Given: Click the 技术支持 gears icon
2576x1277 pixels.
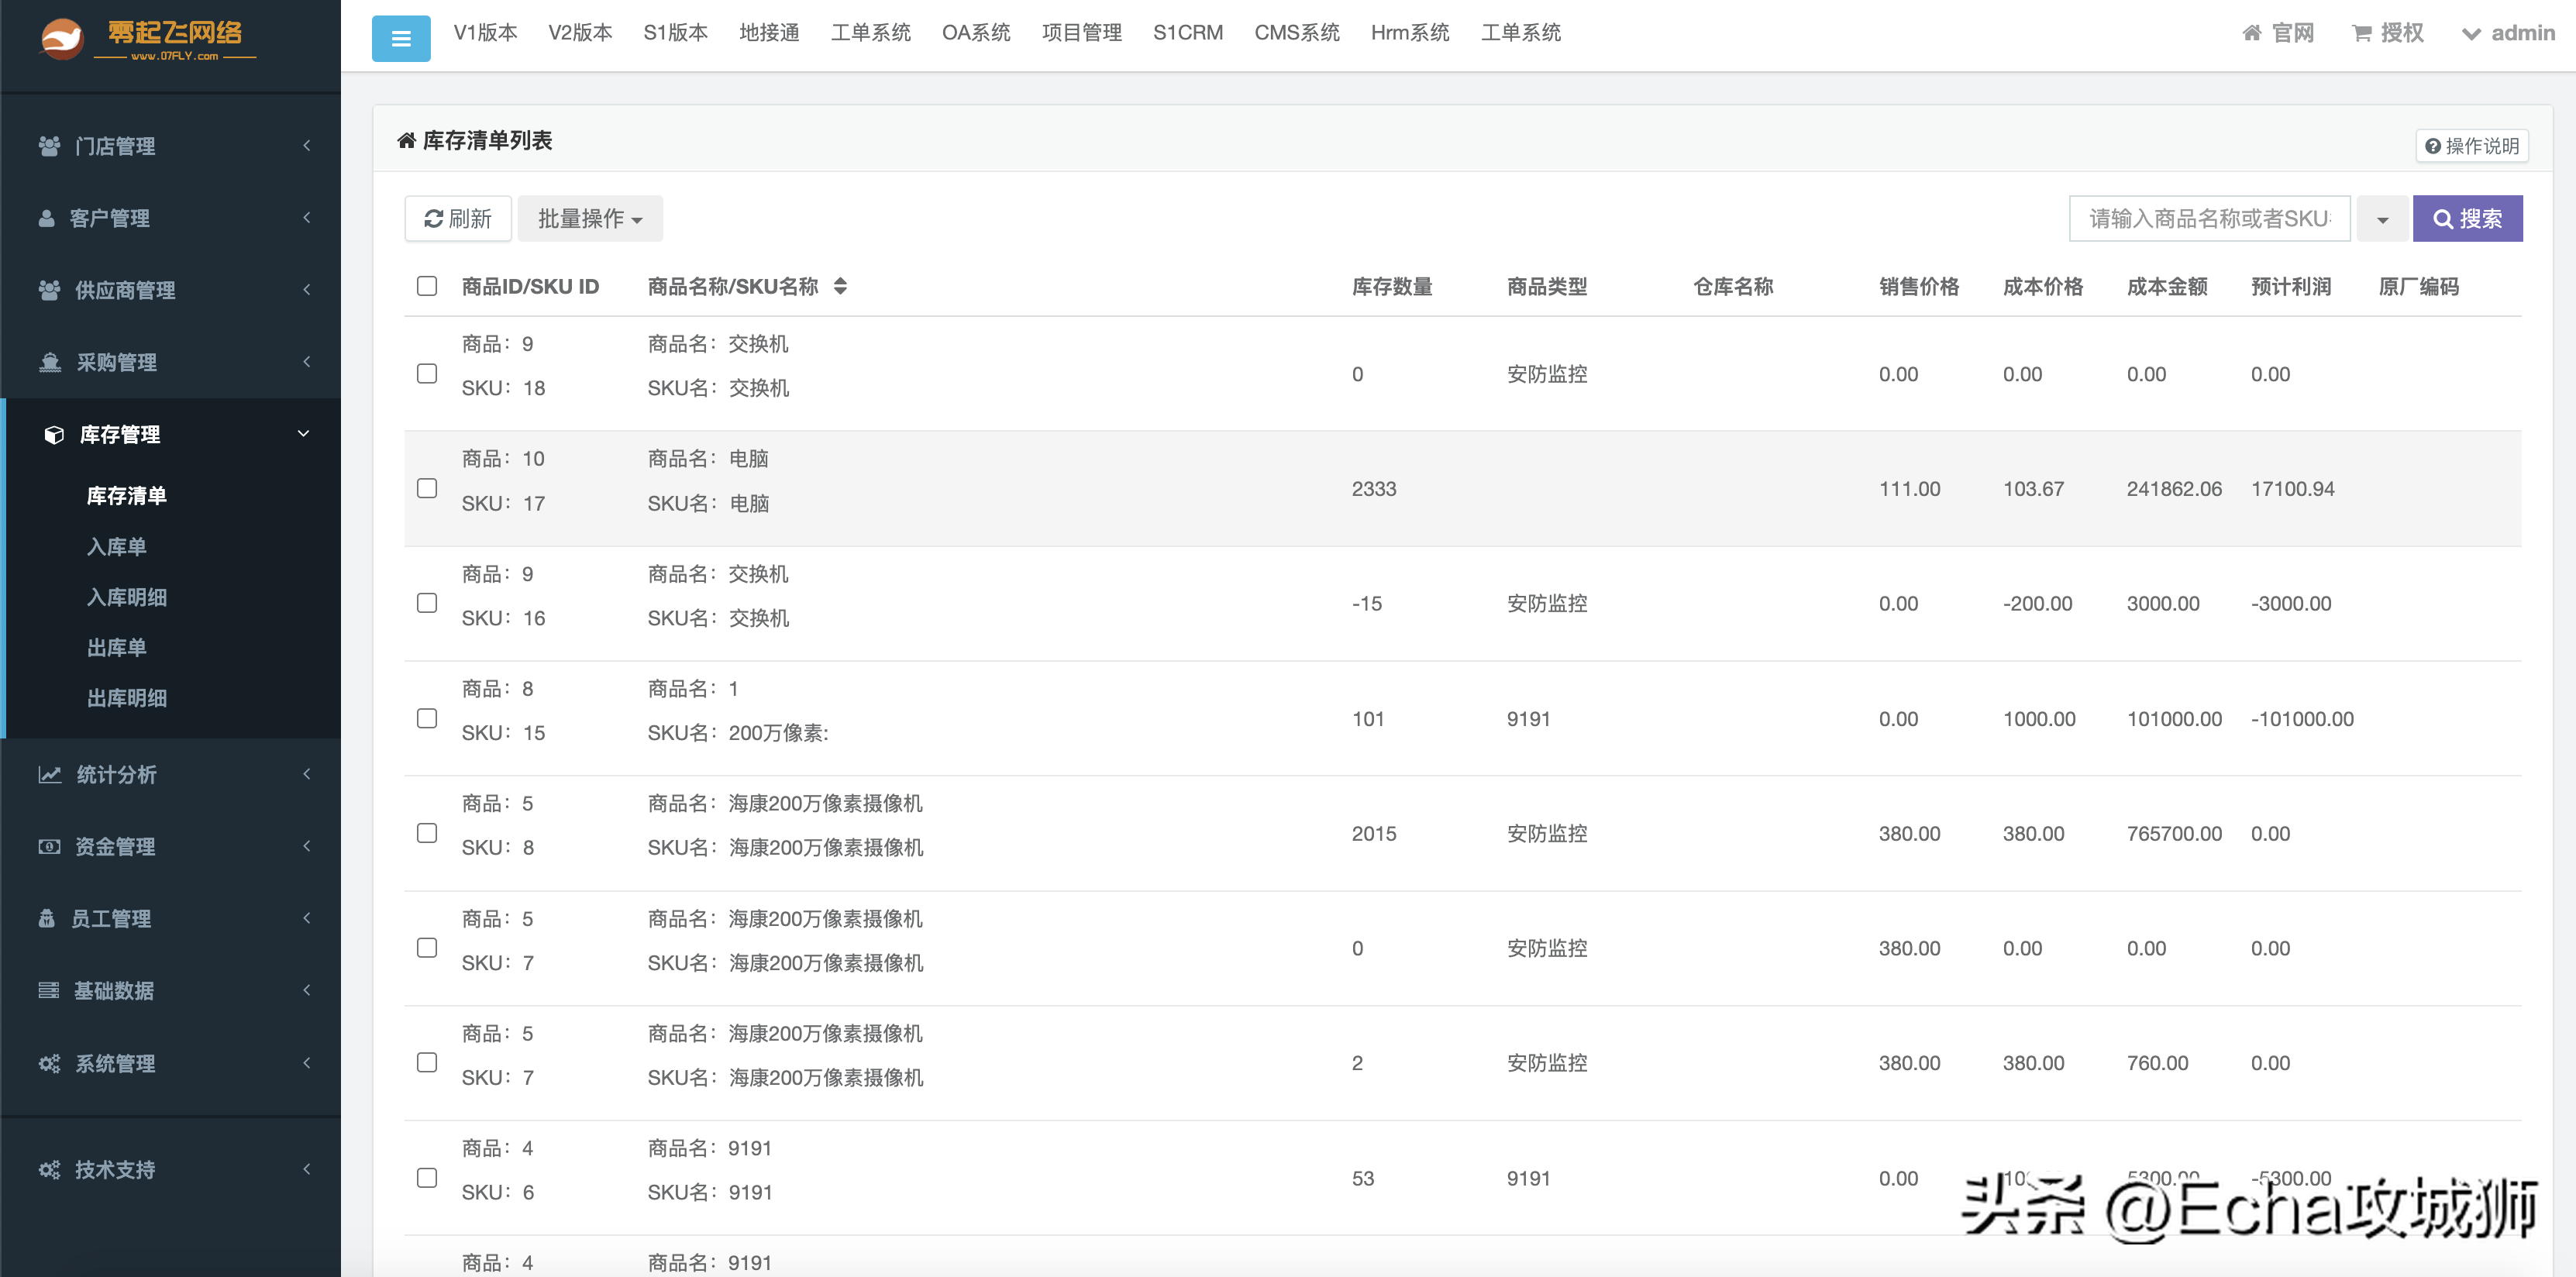Looking at the screenshot, I should click(x=49, y=1169).
